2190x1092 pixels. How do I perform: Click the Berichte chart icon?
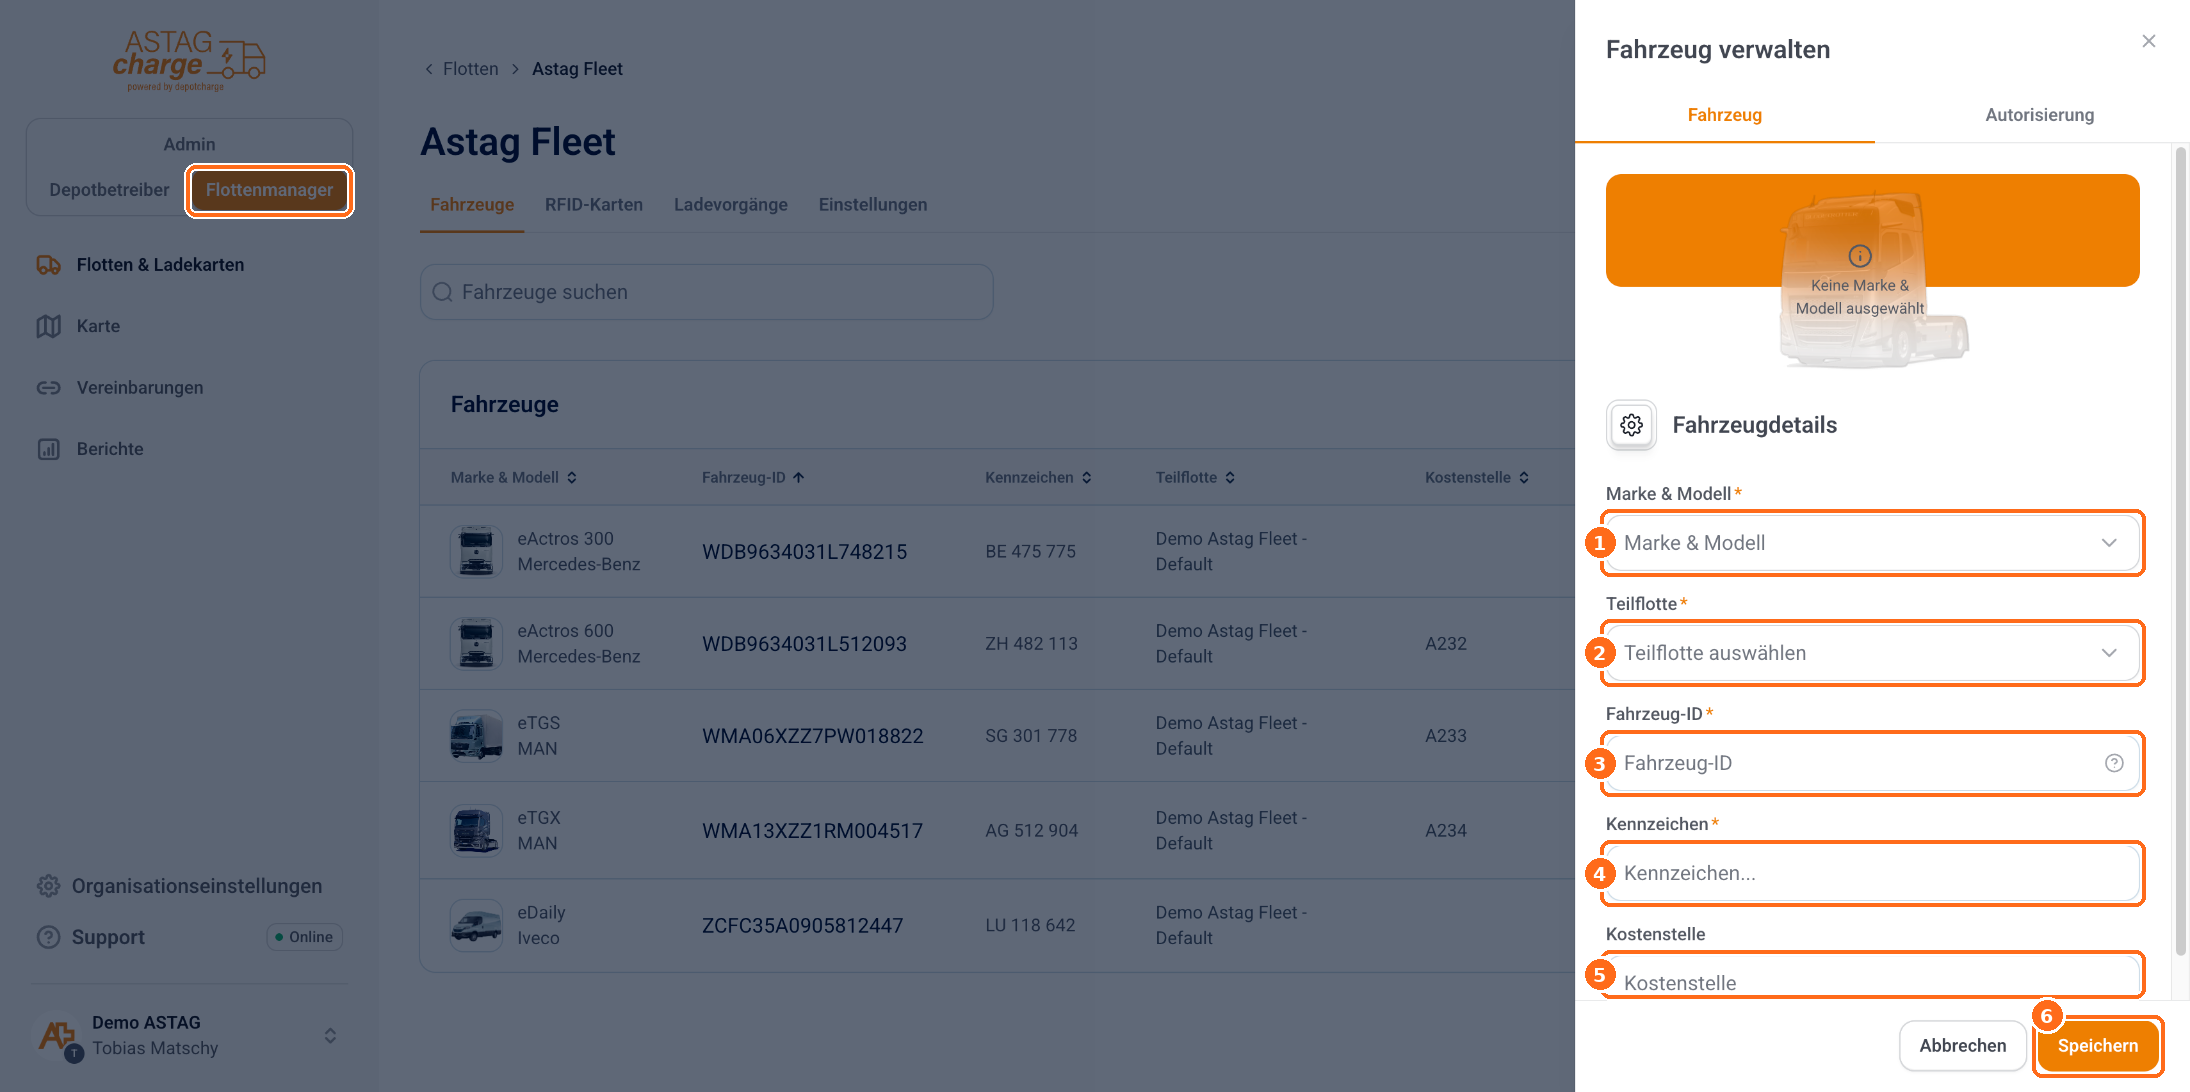pos(48,449)
